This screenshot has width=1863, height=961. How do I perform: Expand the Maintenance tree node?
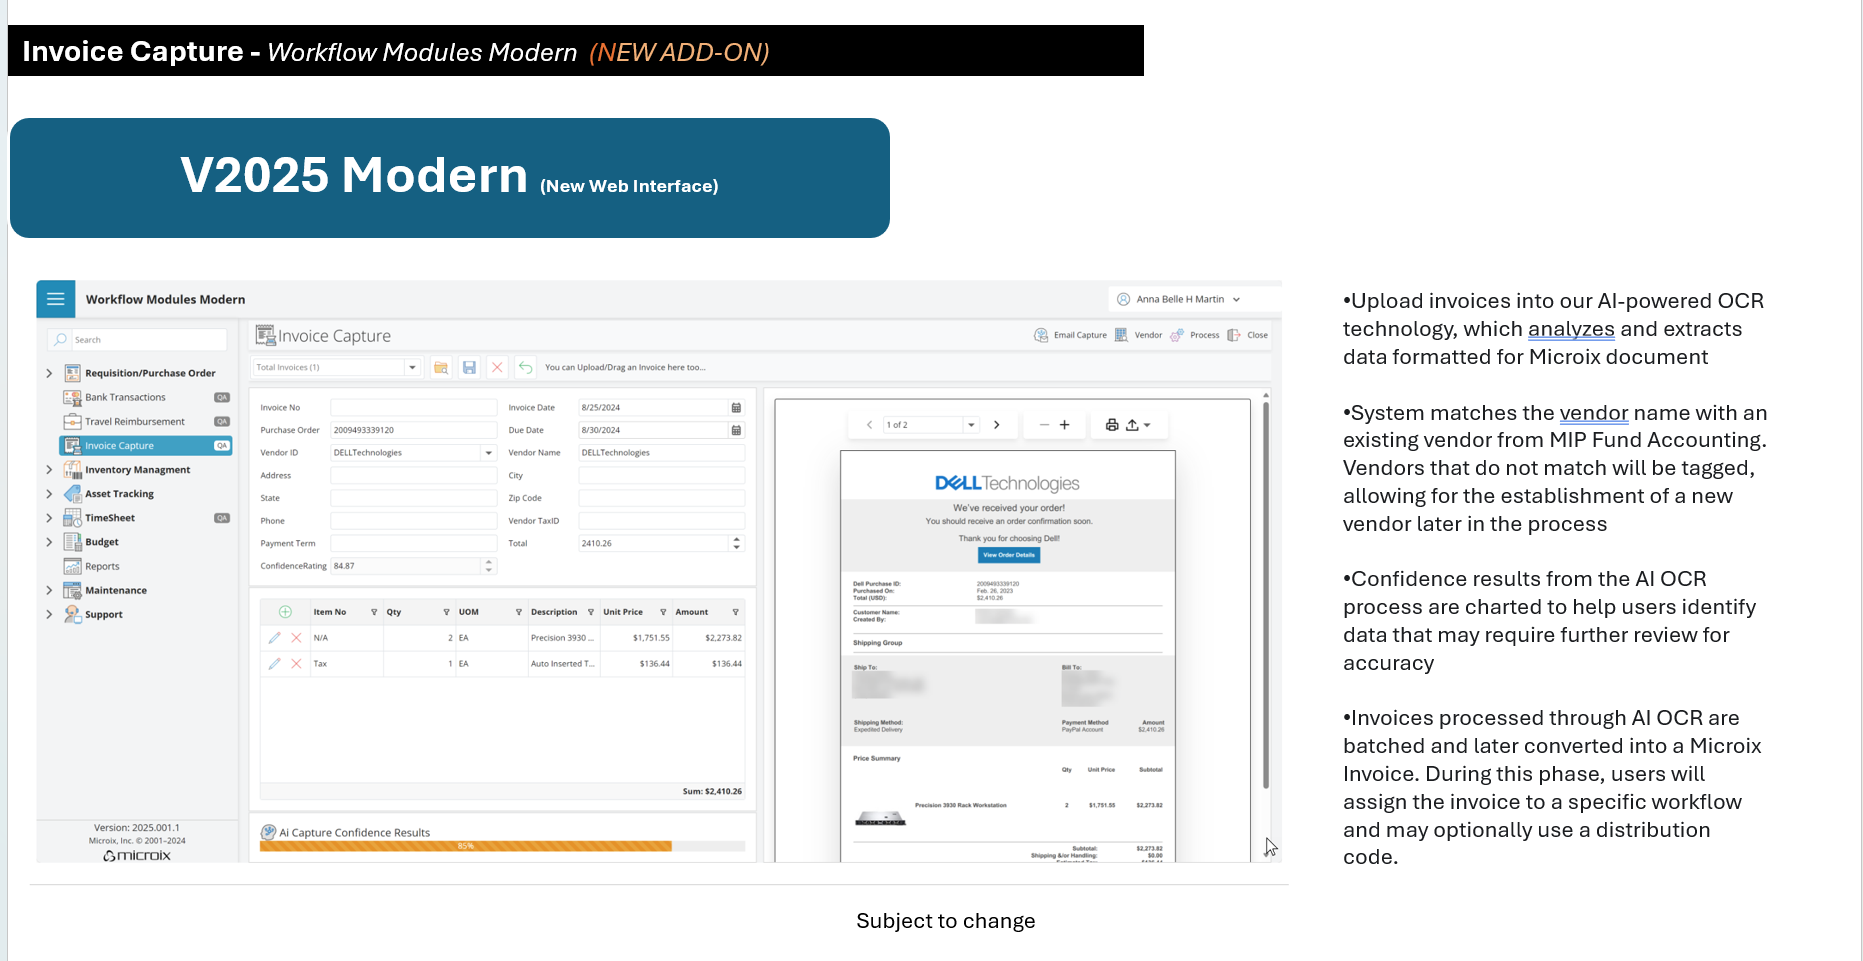pos(49,591)
